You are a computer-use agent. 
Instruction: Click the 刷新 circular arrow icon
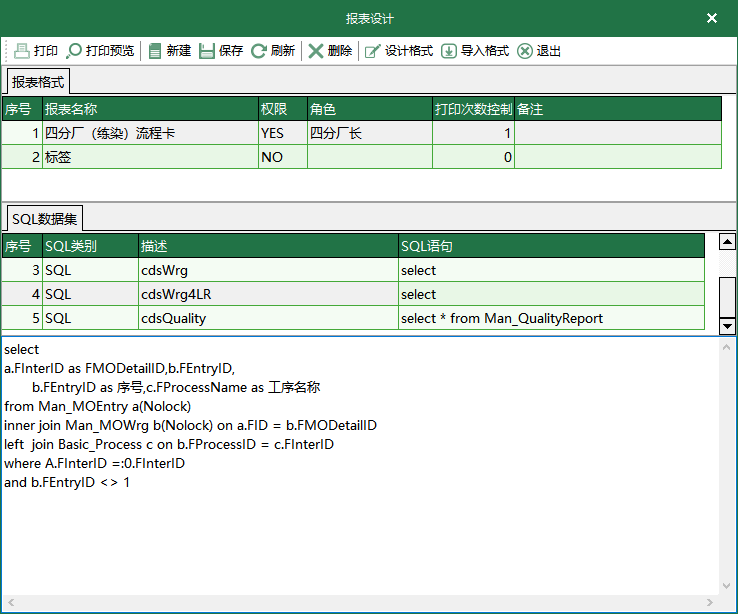[258, 51]
